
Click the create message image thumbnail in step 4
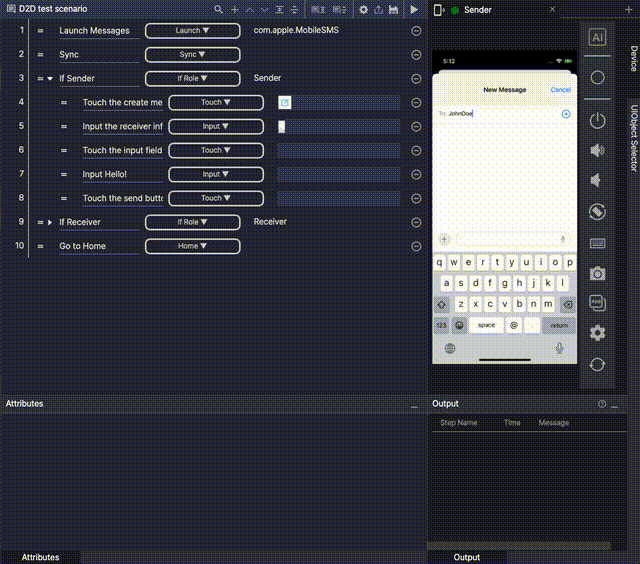[x=284, y=102]
